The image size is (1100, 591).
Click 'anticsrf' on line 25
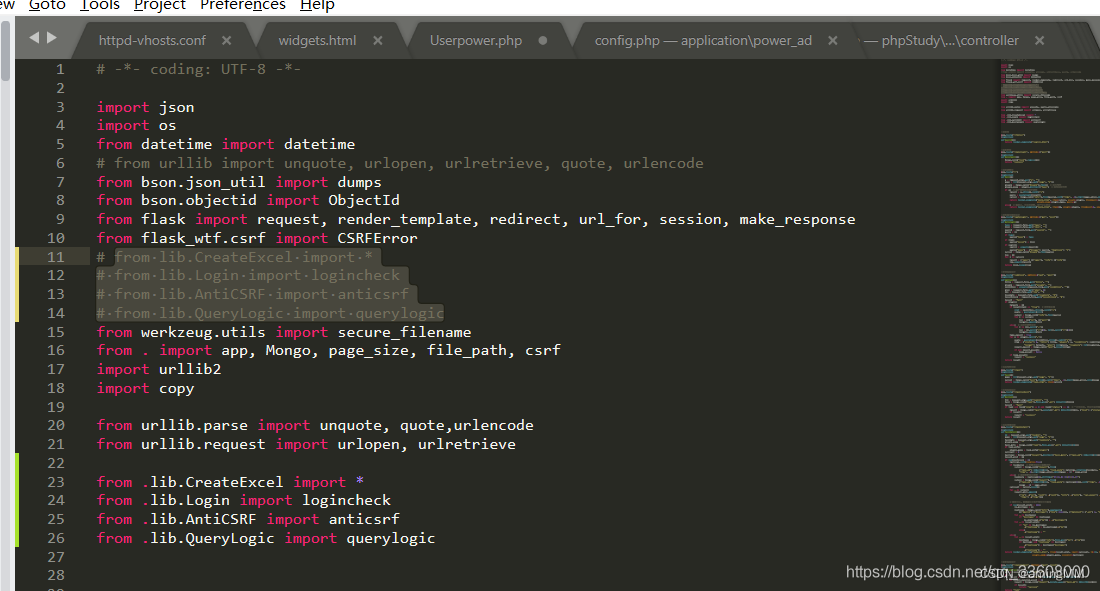(x=363, y=520)
